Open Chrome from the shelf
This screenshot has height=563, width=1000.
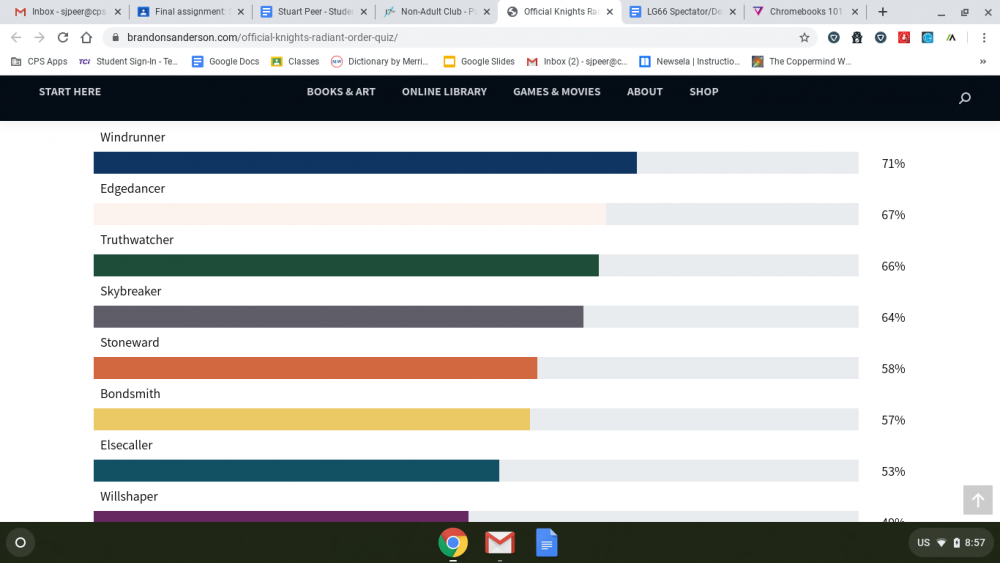pos(453,543)
